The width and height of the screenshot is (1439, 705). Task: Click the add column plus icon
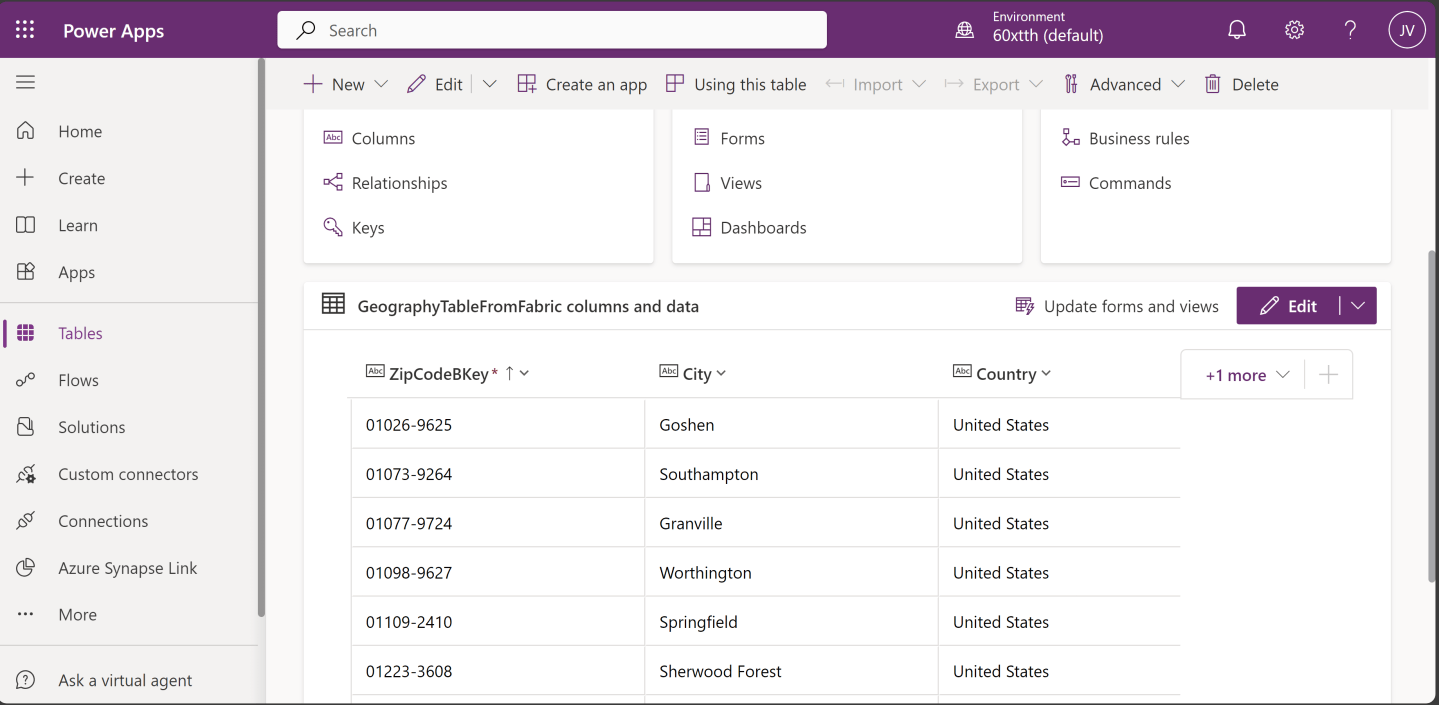pyautogui.click(x=1328, y=375)
